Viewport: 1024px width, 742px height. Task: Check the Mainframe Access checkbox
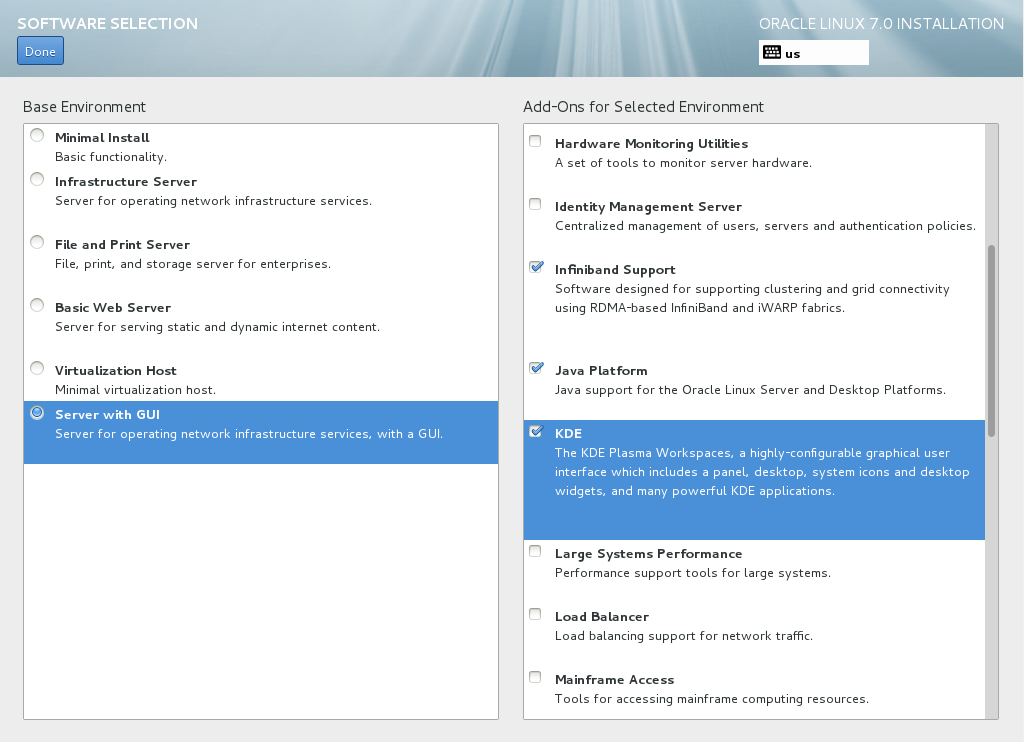(x=536, y=677)
